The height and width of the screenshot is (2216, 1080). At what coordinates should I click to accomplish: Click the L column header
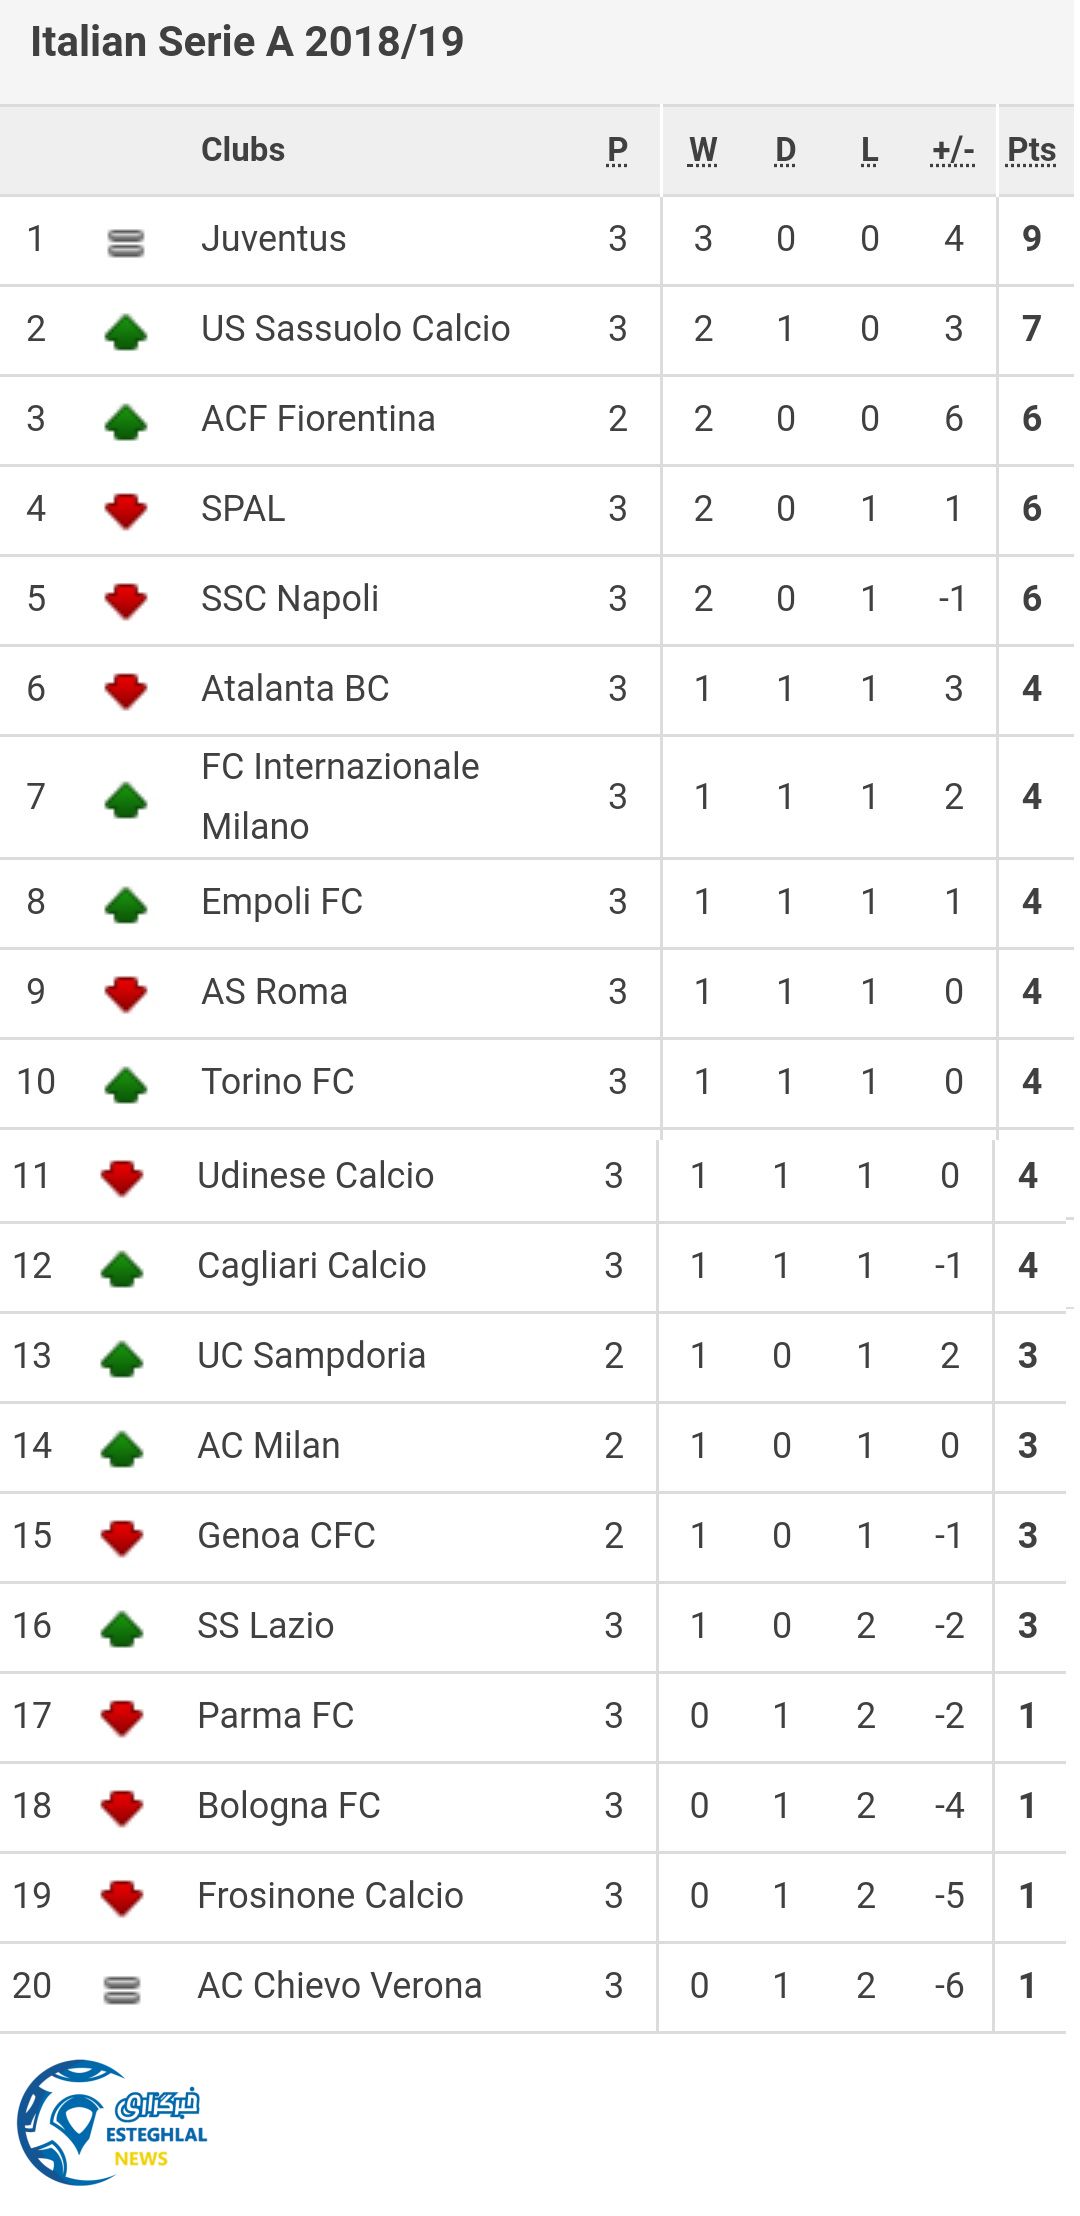869,150
